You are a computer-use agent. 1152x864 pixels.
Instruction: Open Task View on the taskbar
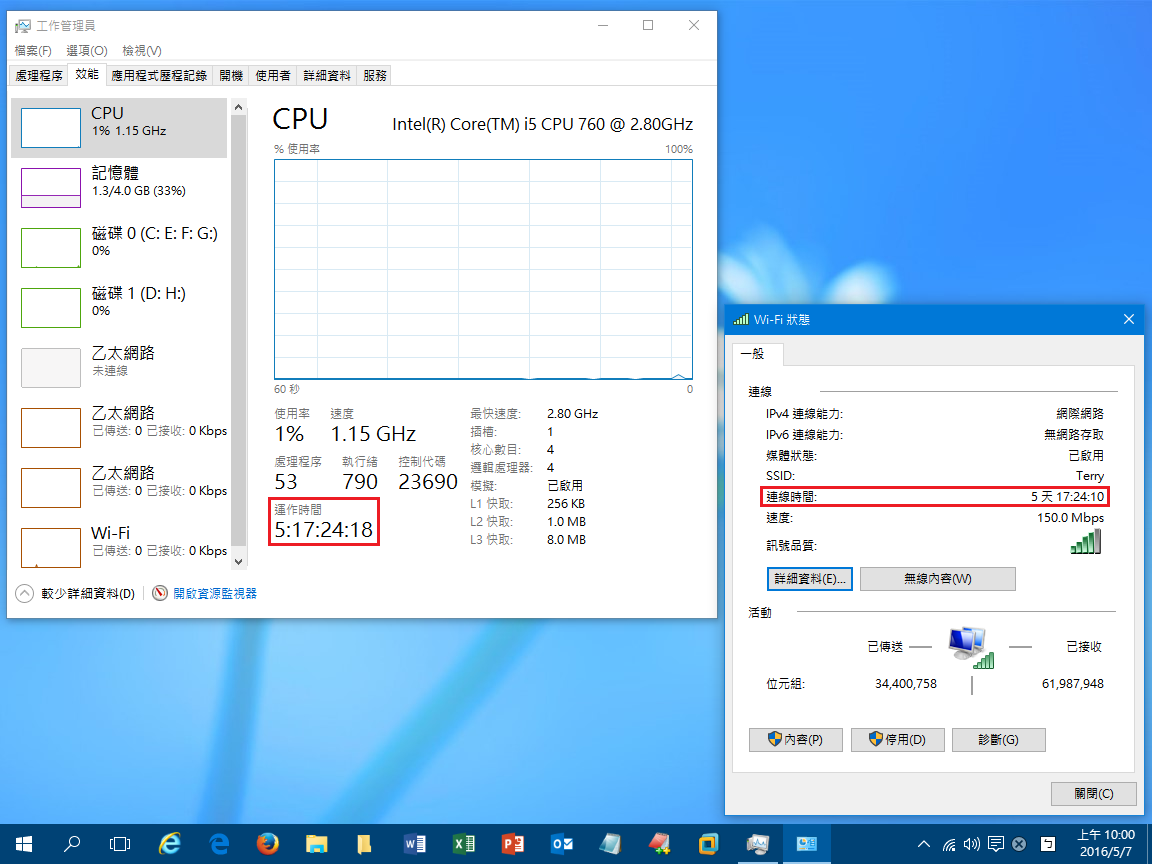point(120,844)
